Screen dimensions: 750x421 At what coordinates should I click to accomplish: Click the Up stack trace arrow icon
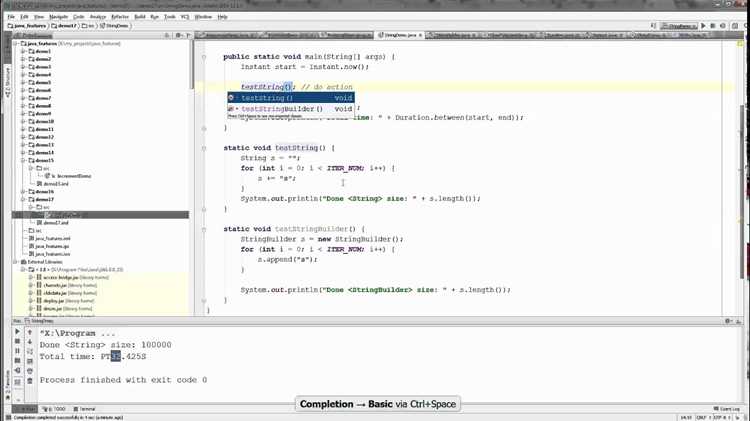pyautogui.click(x=30, y=332)
